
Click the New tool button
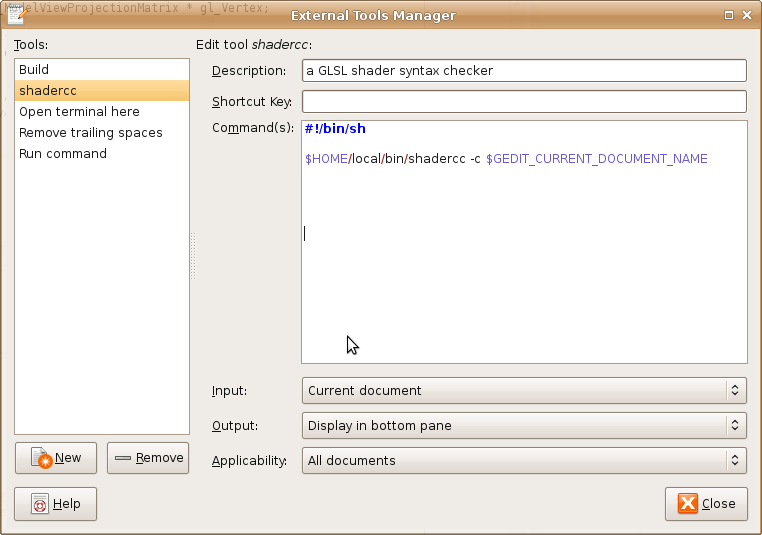56,458
